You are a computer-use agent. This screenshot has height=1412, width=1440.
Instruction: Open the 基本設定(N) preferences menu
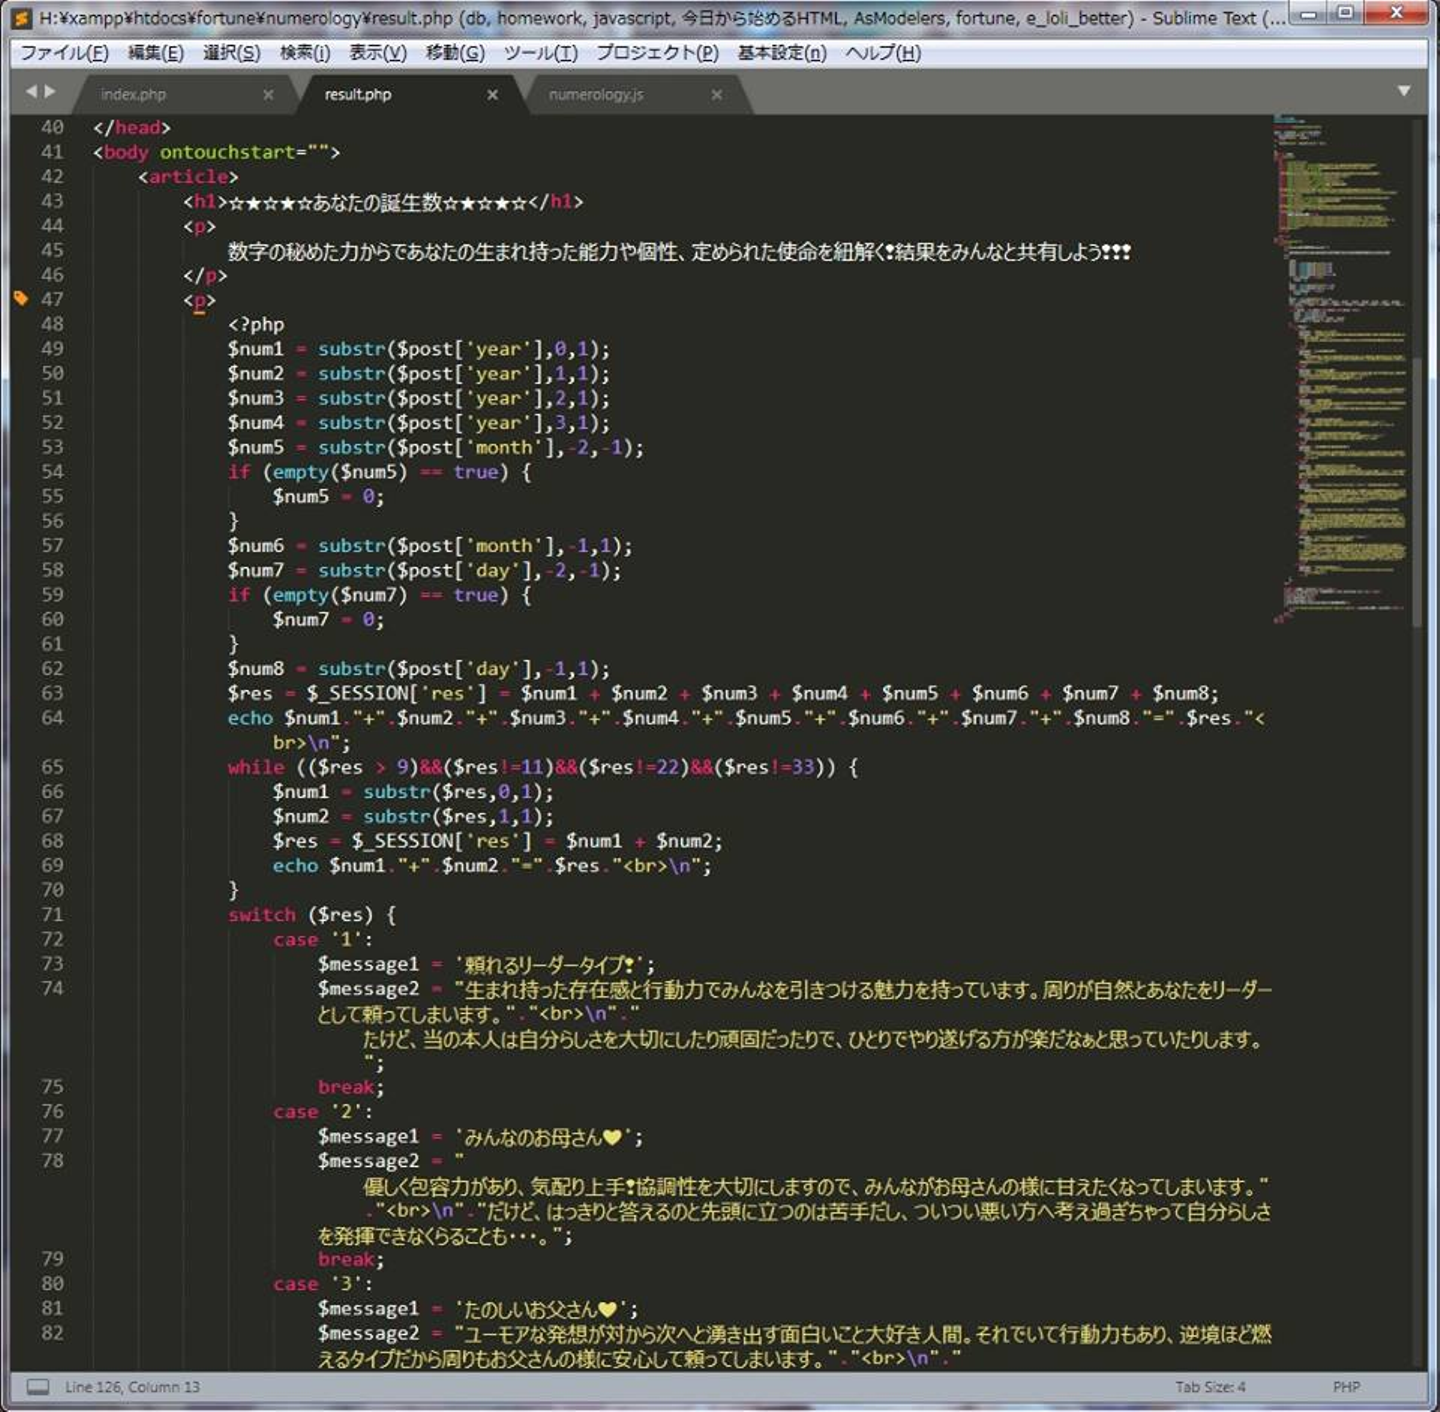[781, 53]
